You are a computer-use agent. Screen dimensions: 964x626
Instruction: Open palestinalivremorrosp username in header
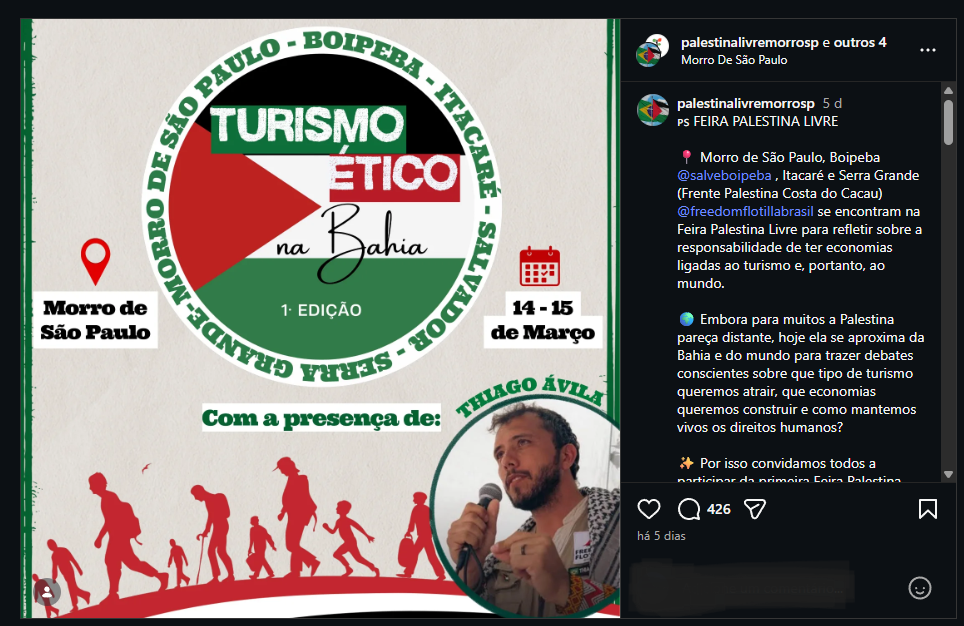pyautogui.click(x=749, y=42)
